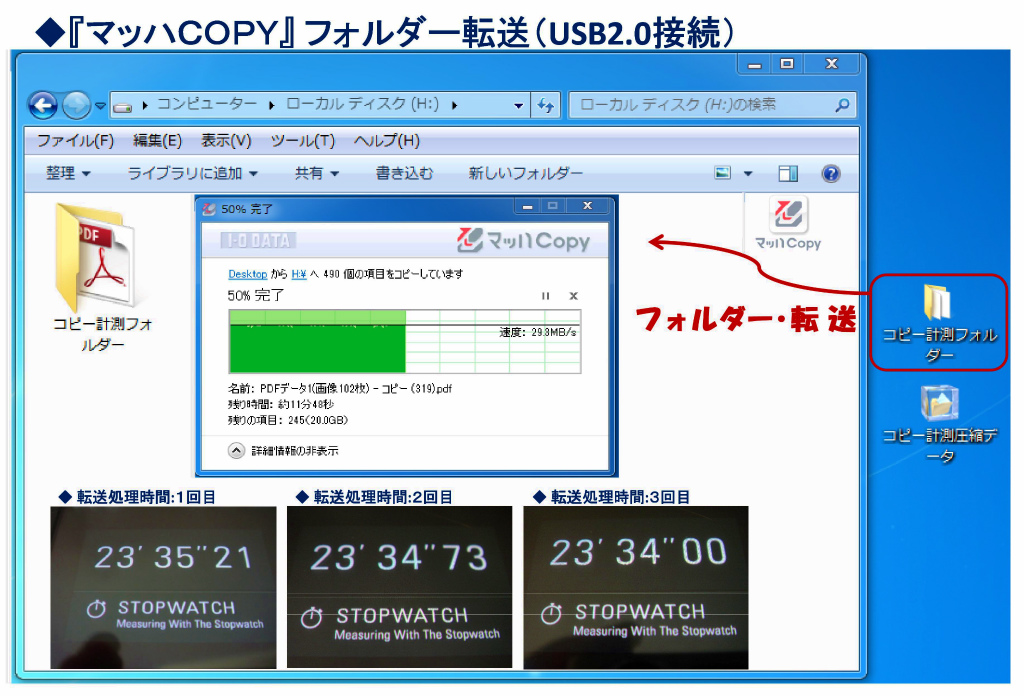The image size is (1024, 696).
Task: Click the Desktop link in copy dialog
Action: click(248, 274)
